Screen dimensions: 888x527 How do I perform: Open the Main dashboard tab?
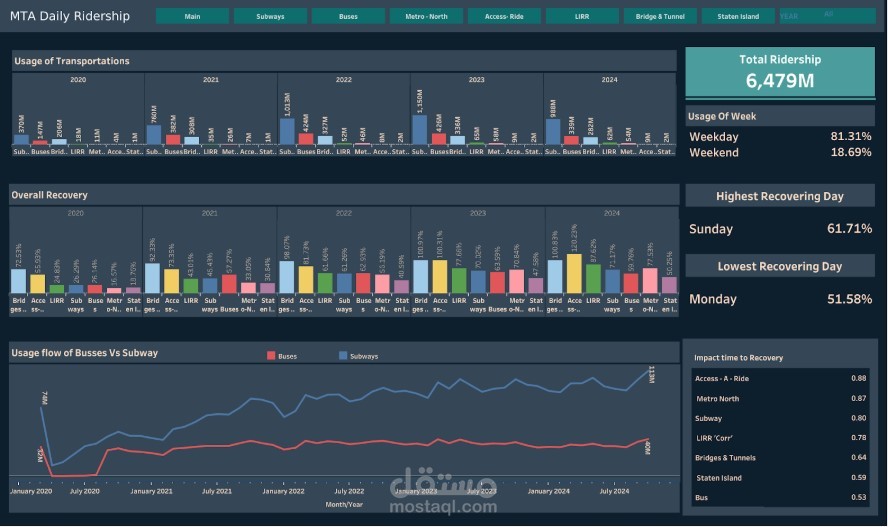(192, 16)
